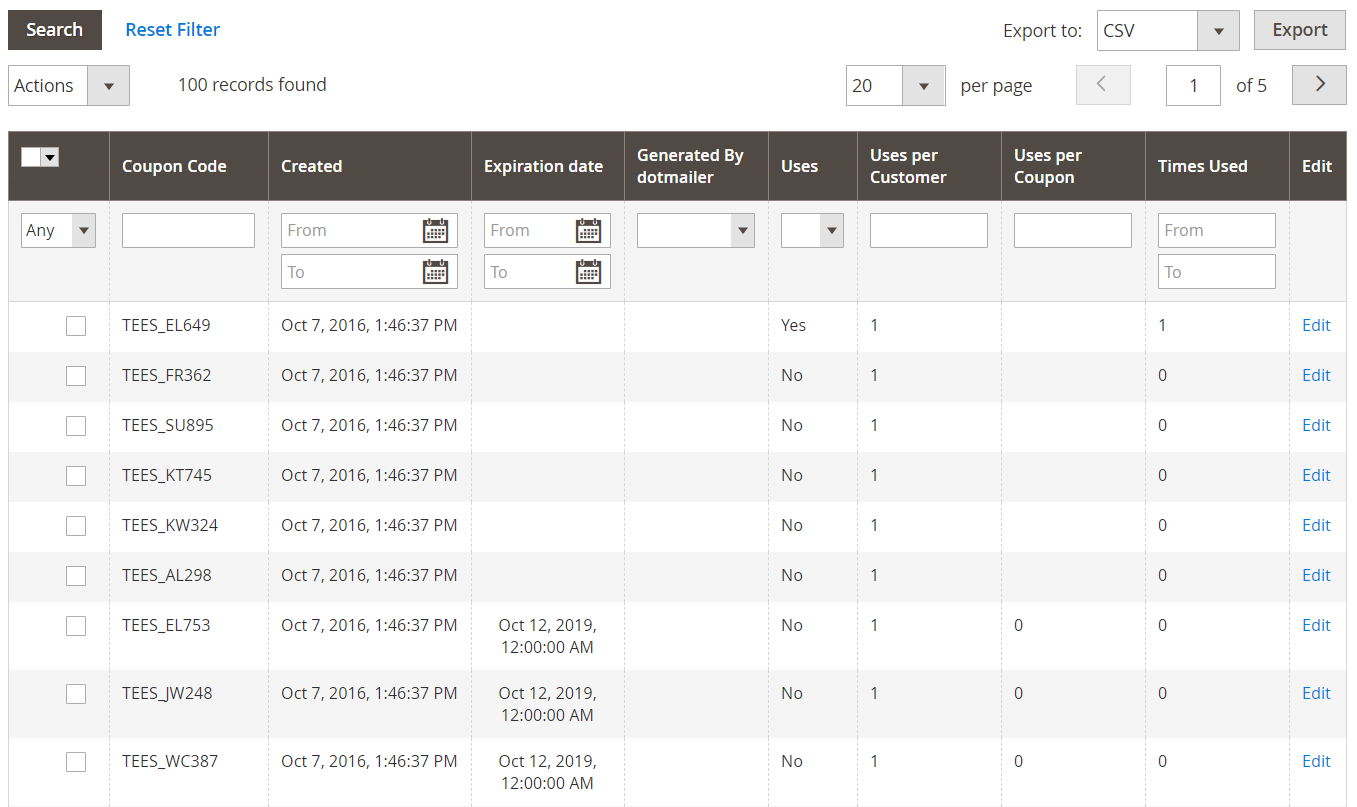Mark coupon TEES_JW248 checkbox
The width and height of the screenshot is (1357, 807).
[76, 694]
